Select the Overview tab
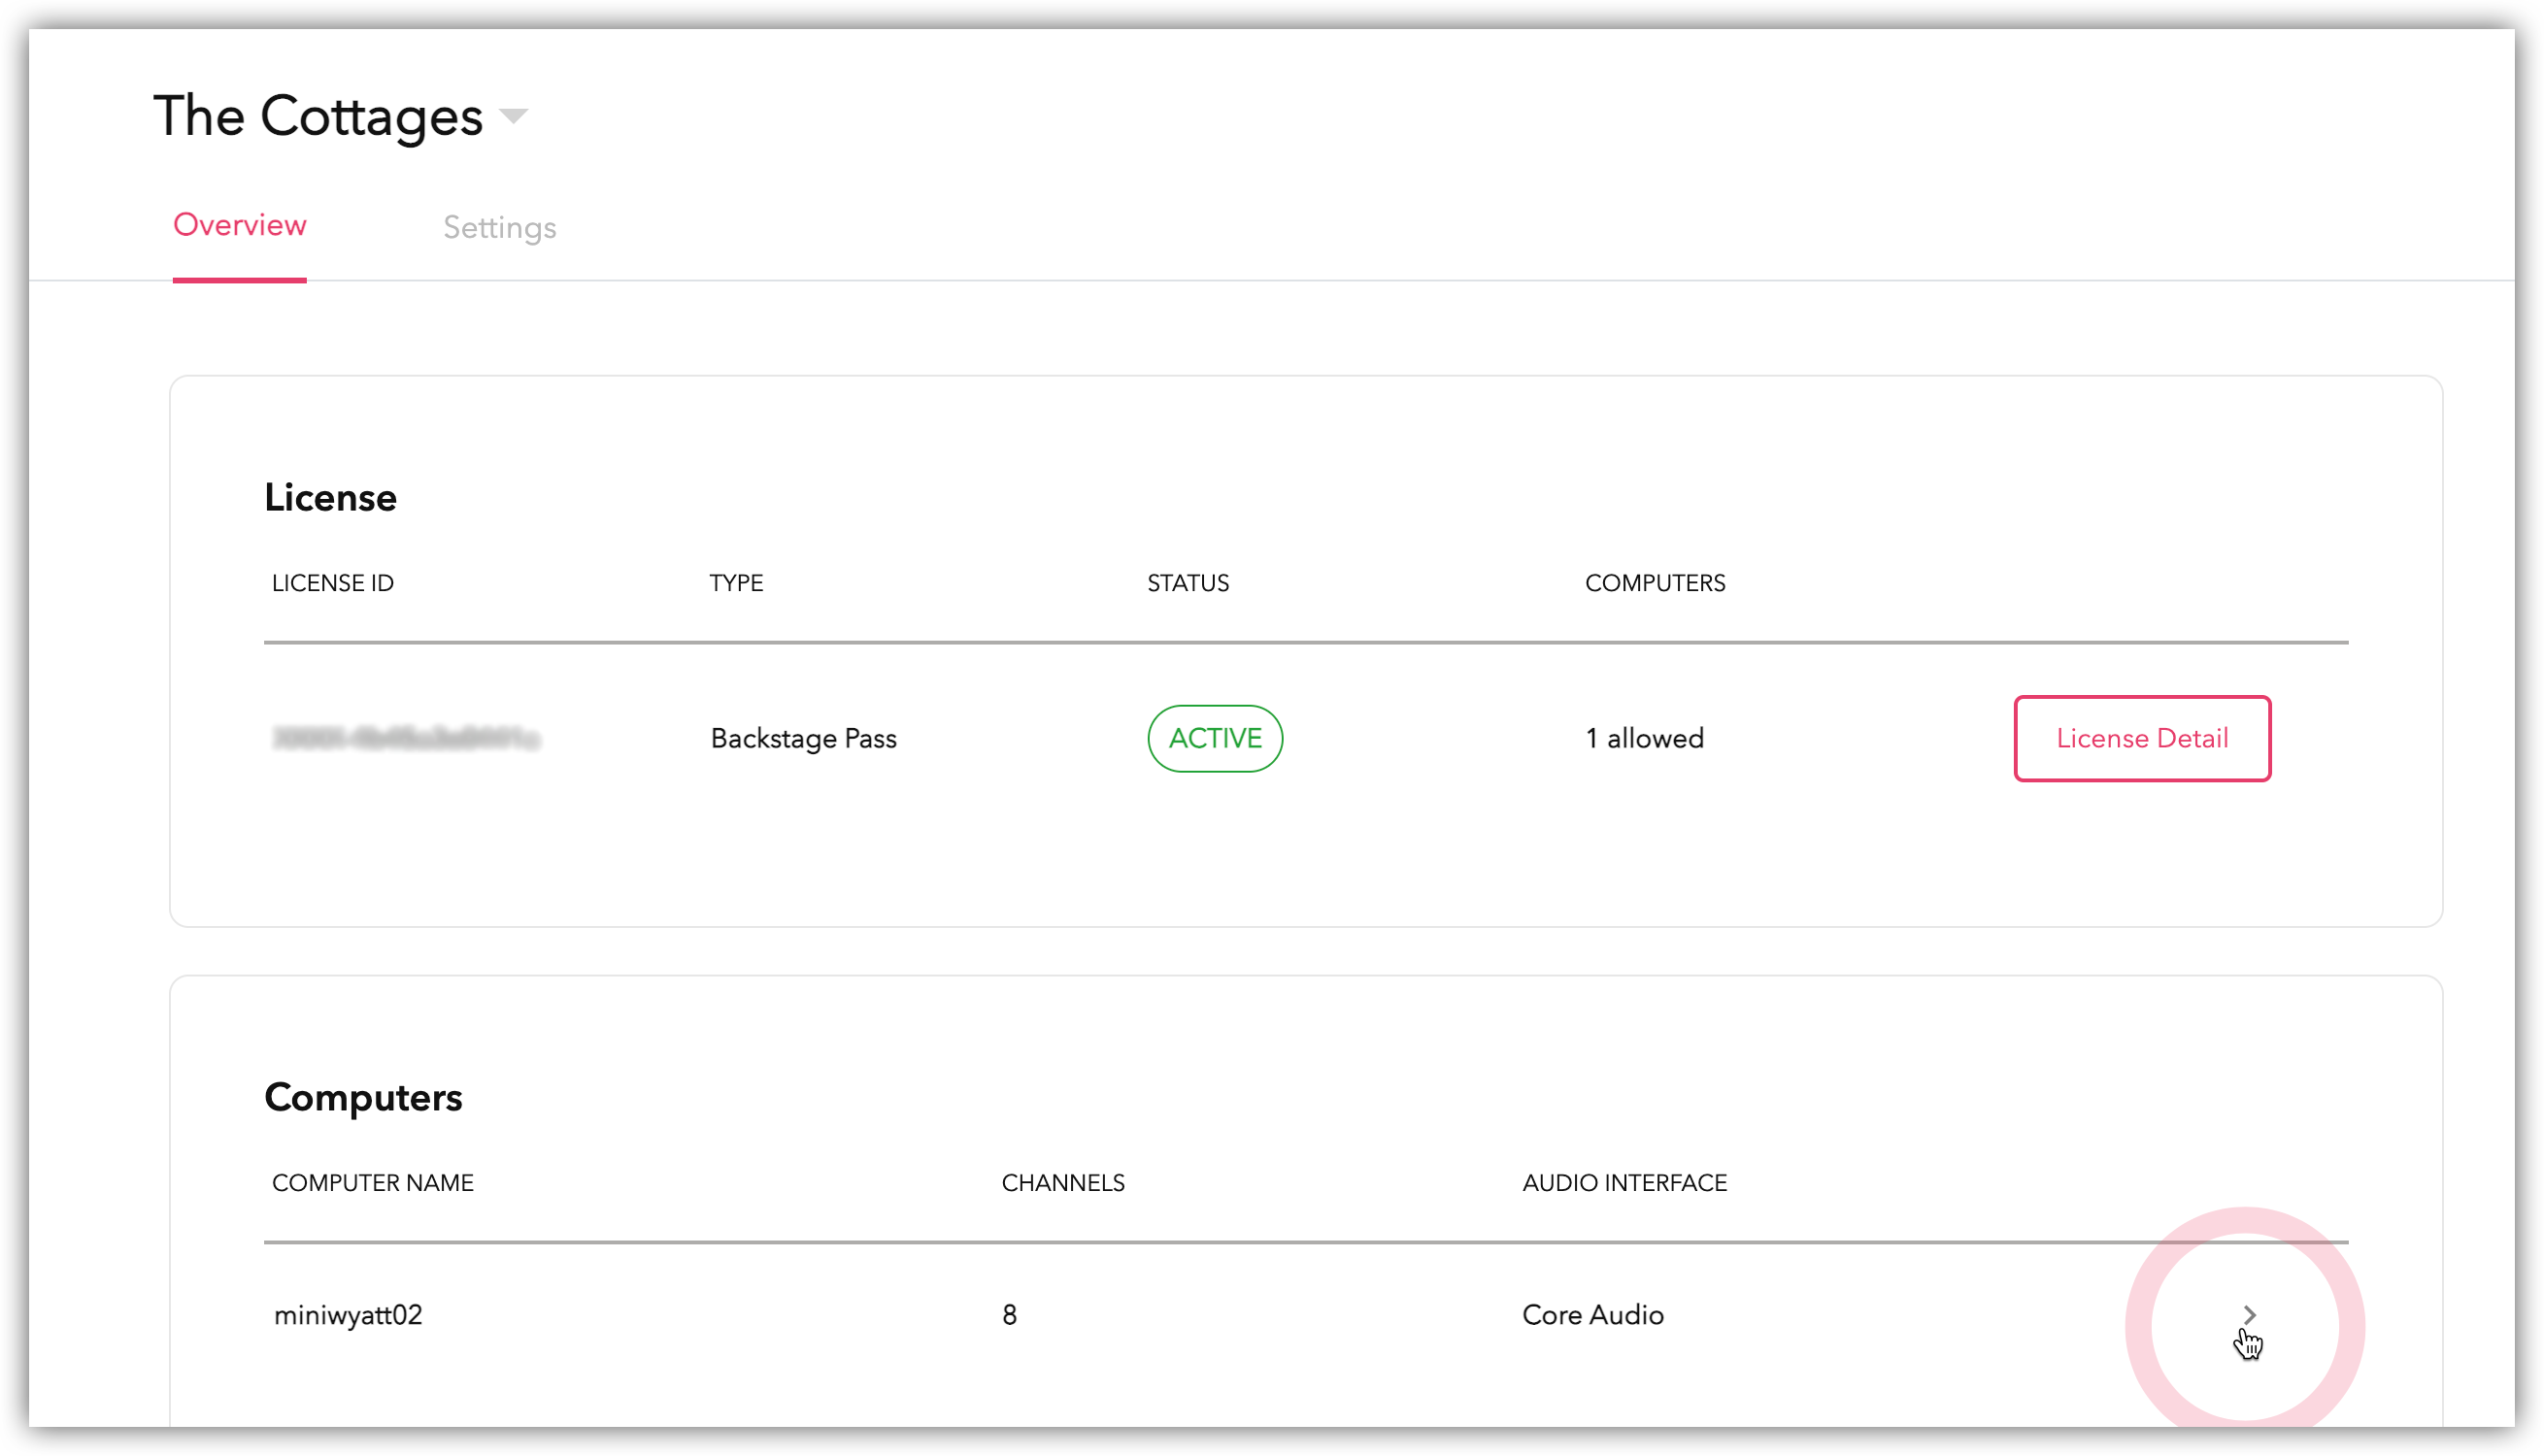Screen dimensions: 2544x1456 [240, 225]
